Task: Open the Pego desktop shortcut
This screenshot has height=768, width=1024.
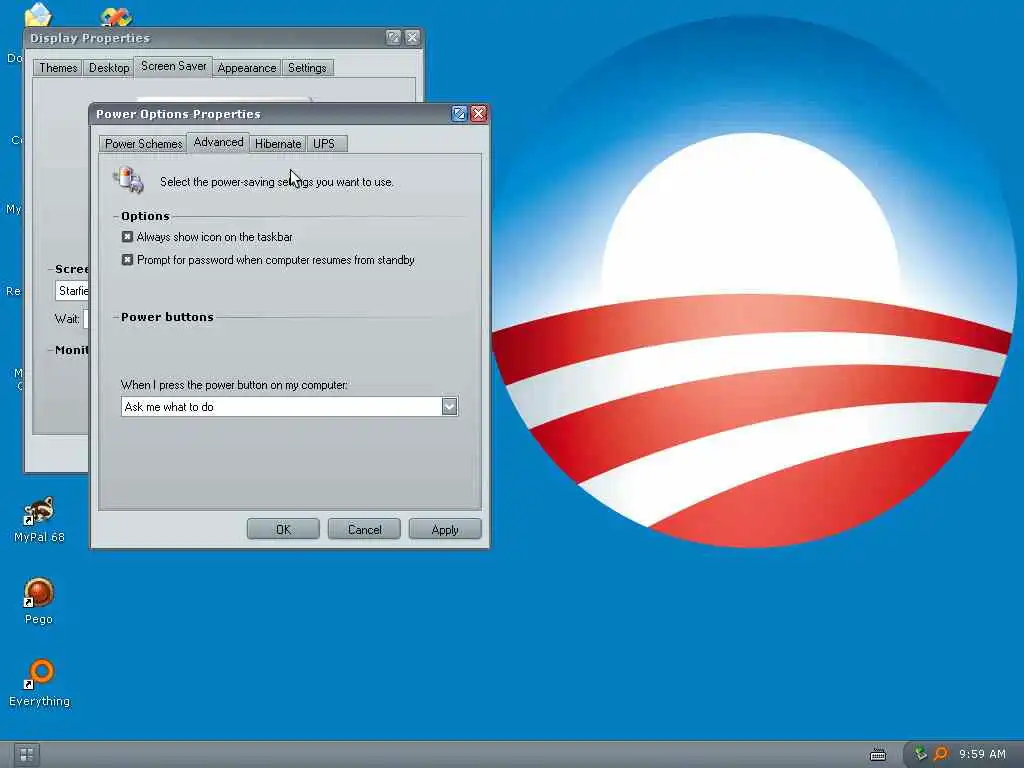Action: 39,601
